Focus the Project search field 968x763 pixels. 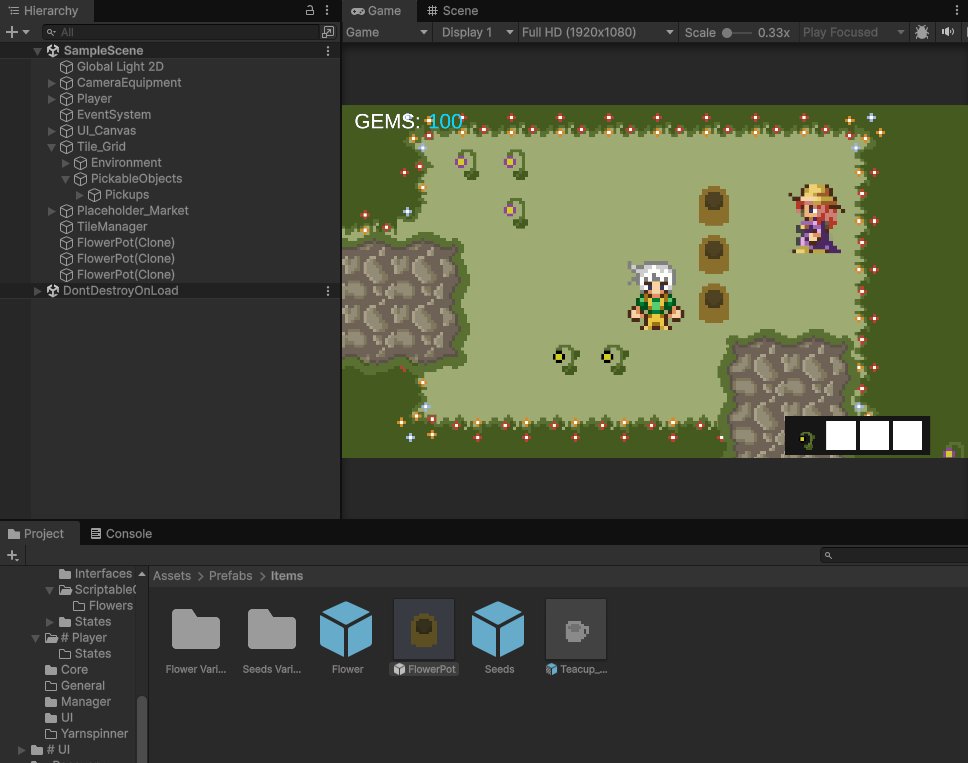894,556
